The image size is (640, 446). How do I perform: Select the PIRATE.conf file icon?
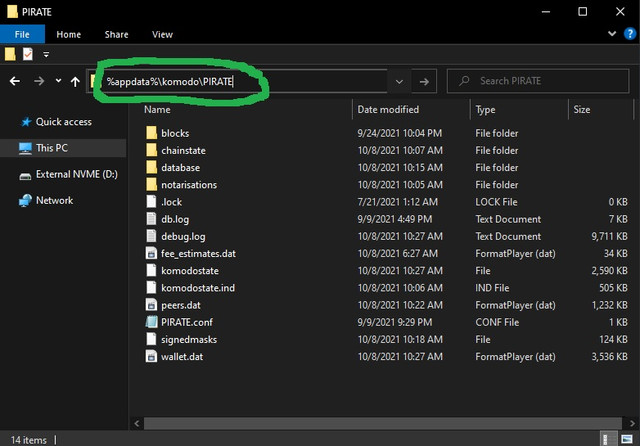tap(151, 322)
